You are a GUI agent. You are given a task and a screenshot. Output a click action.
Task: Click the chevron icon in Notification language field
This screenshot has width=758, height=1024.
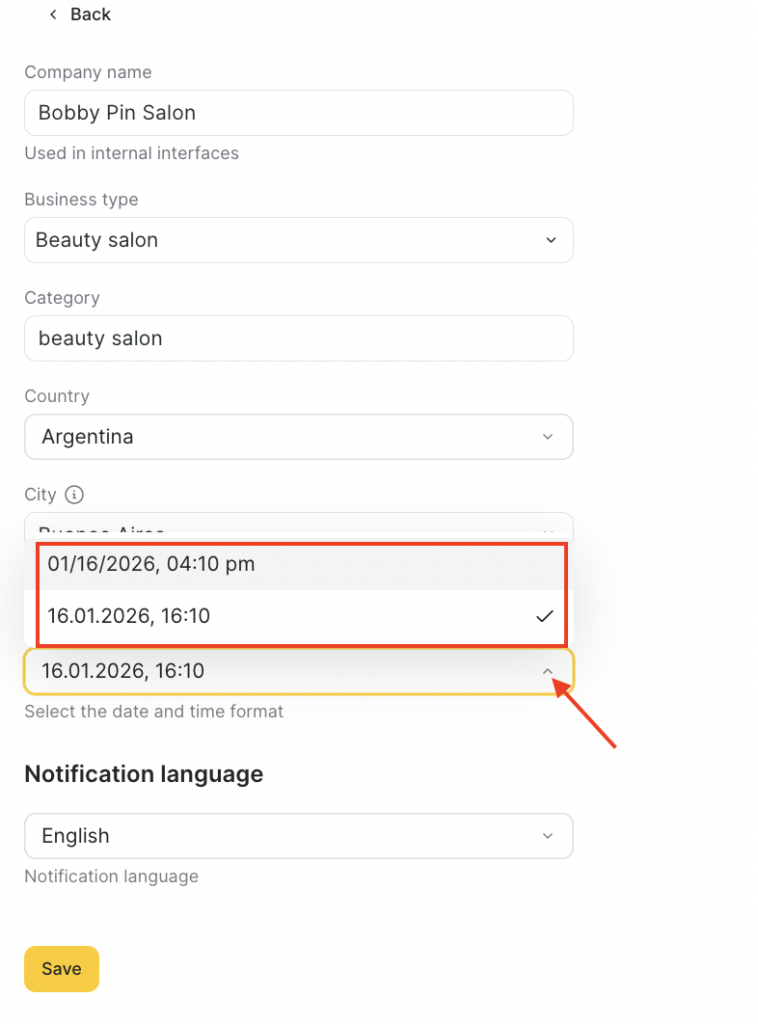(x=547, y=836)
